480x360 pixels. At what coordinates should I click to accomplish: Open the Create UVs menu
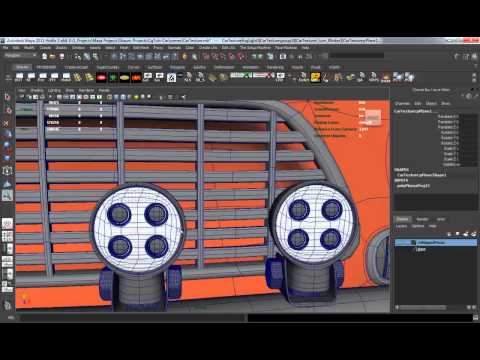click(x=208, y=48)
